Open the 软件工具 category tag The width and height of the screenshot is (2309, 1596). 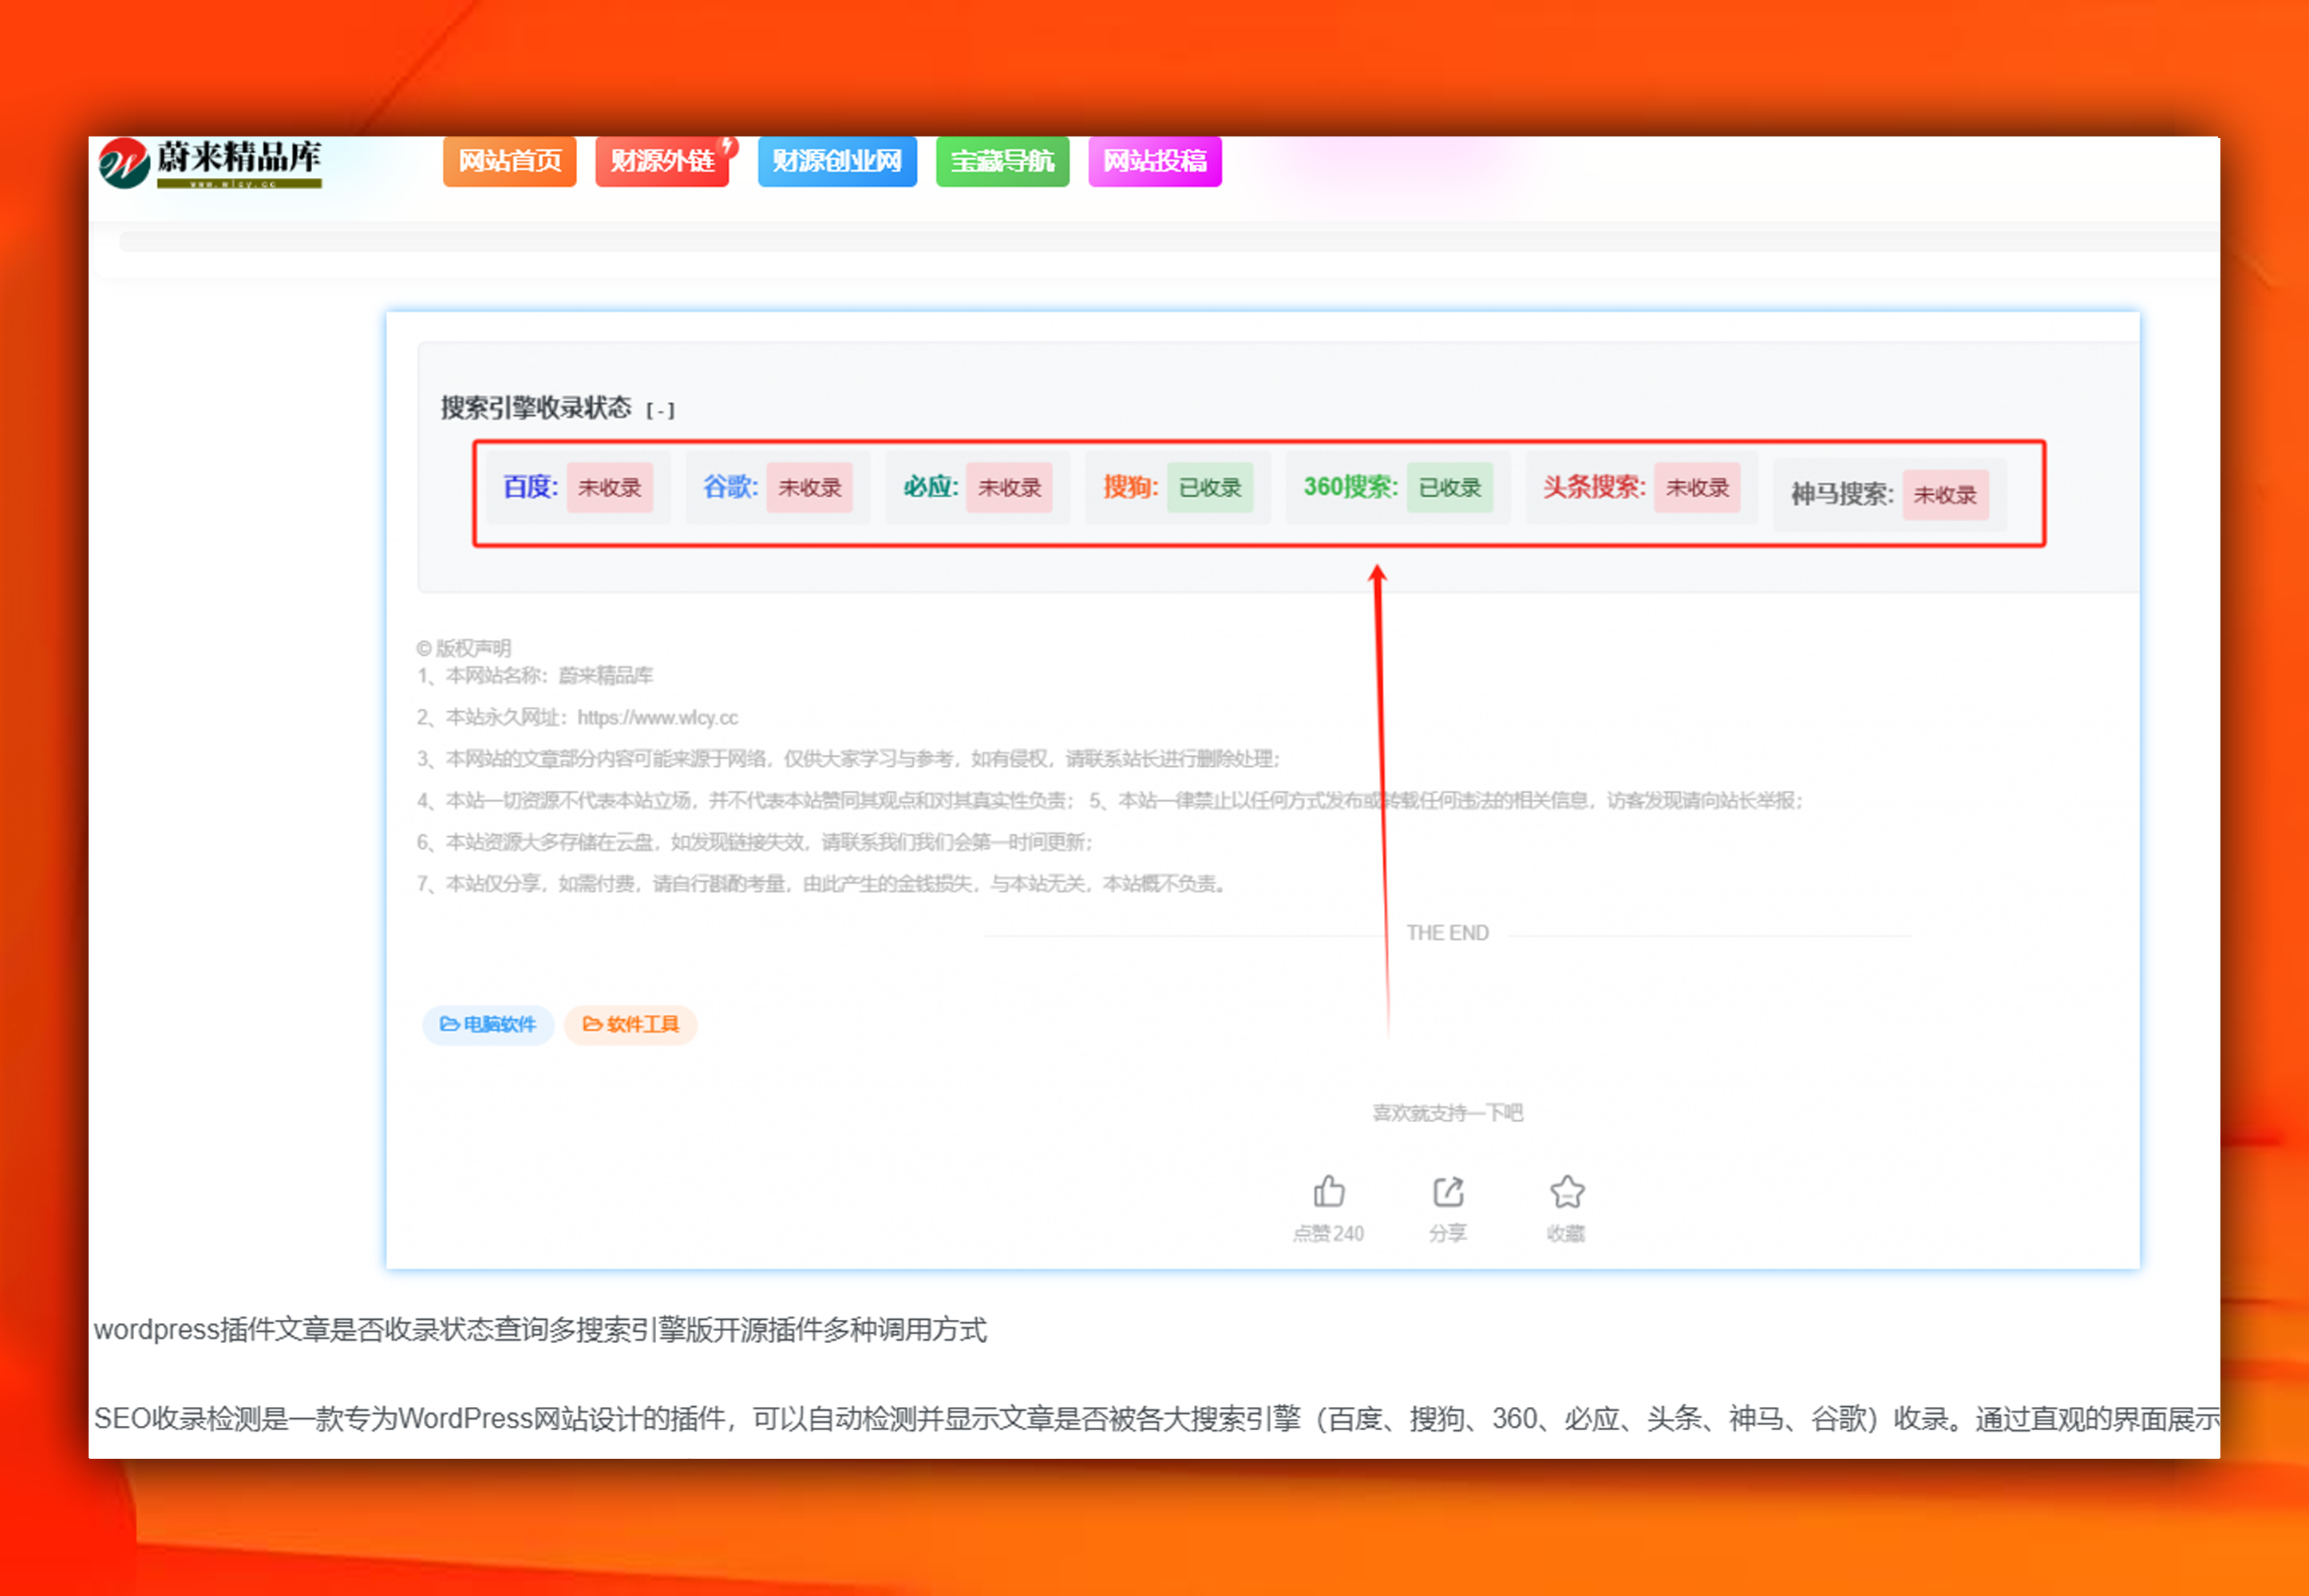coord(630,1025)
